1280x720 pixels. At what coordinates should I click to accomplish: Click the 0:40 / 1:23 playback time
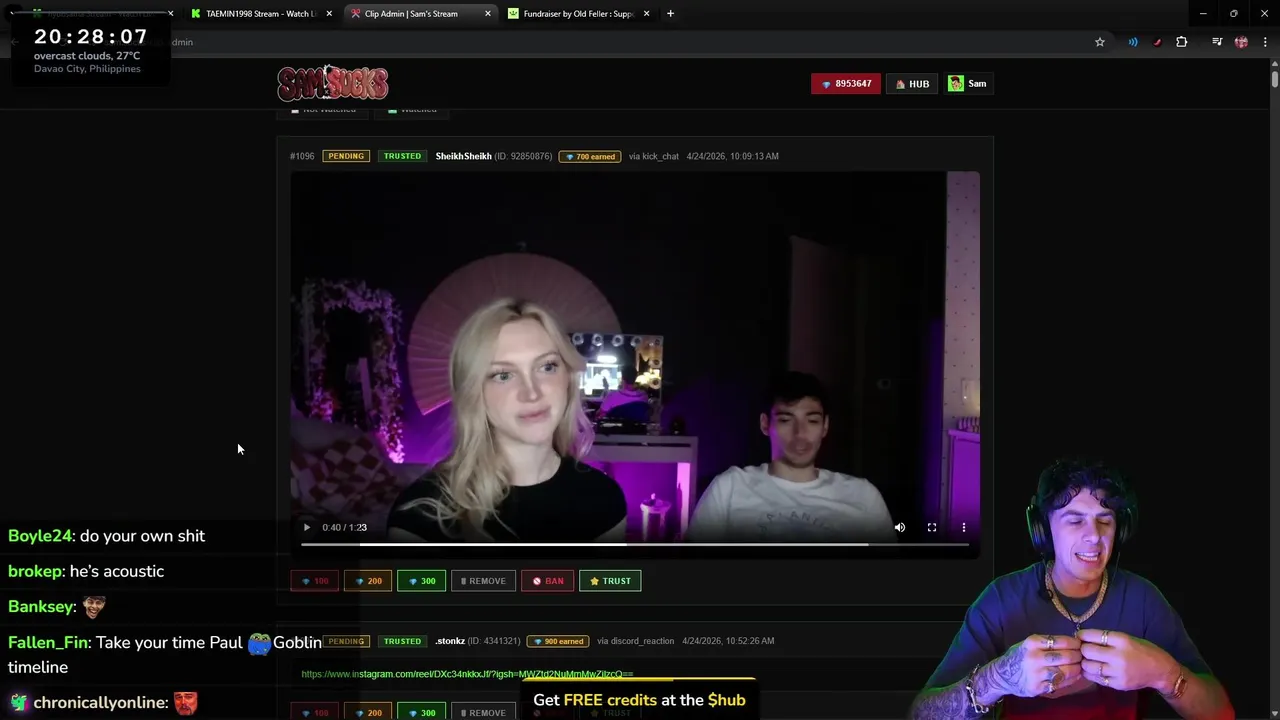click(x=344, y=527)
